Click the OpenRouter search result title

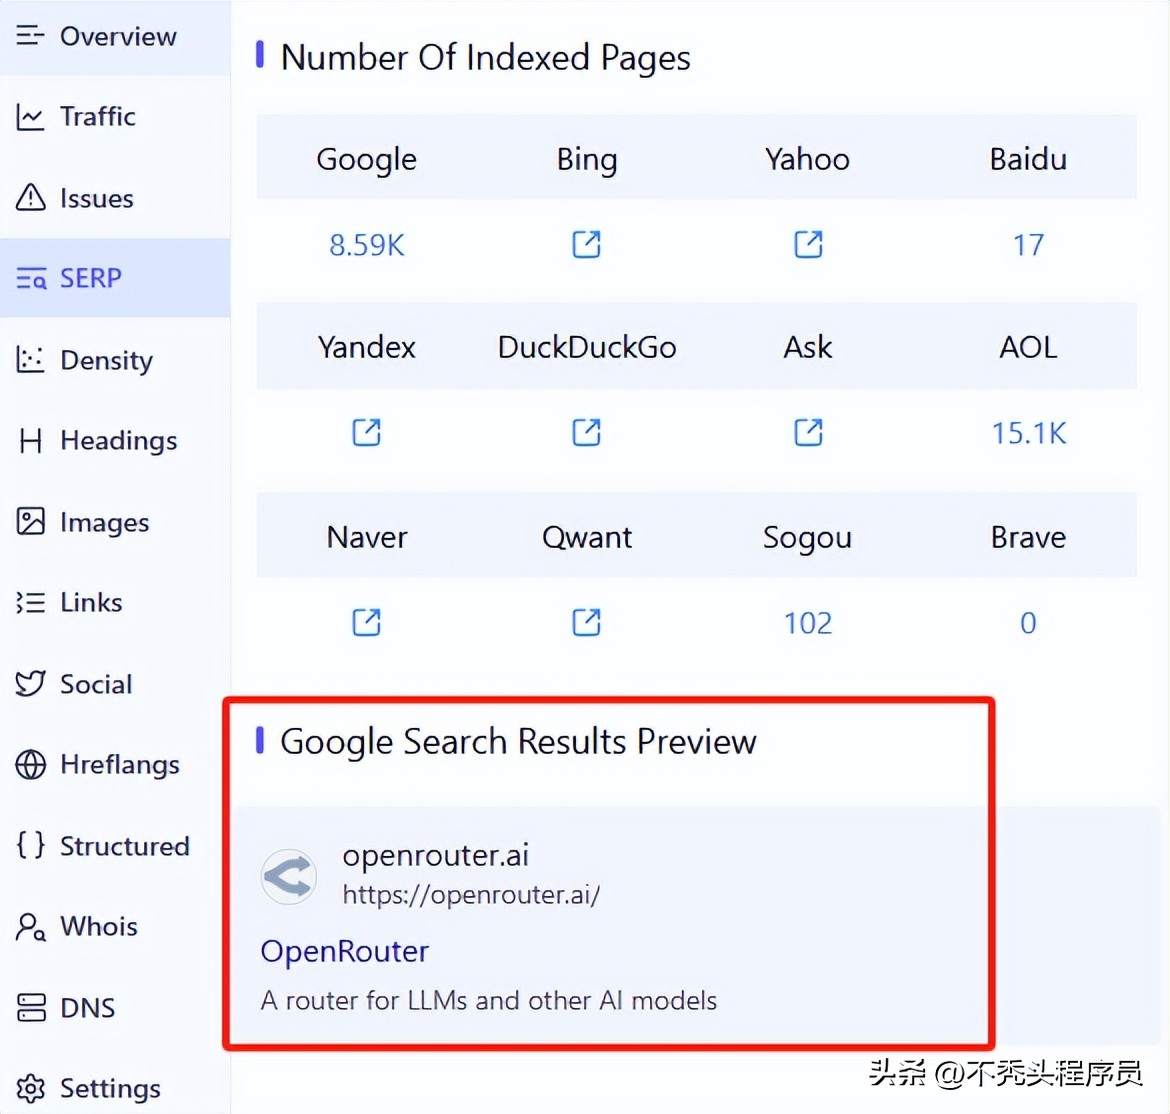[x=344, y=951]
